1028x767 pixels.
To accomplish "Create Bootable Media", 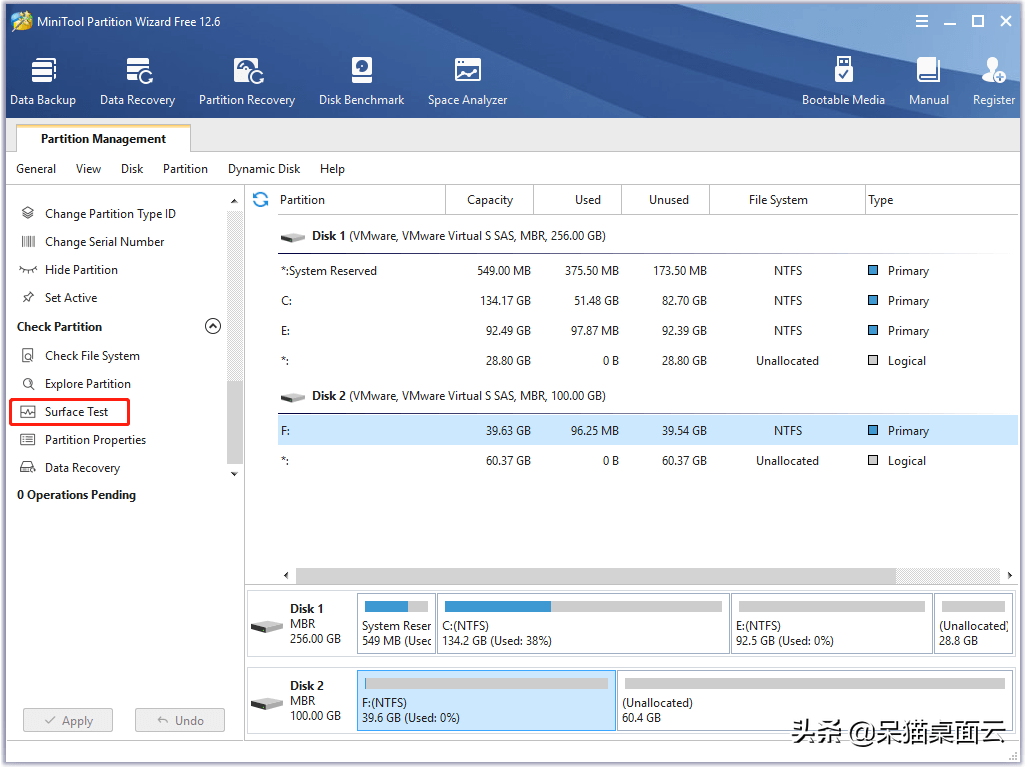I will 844,81.
